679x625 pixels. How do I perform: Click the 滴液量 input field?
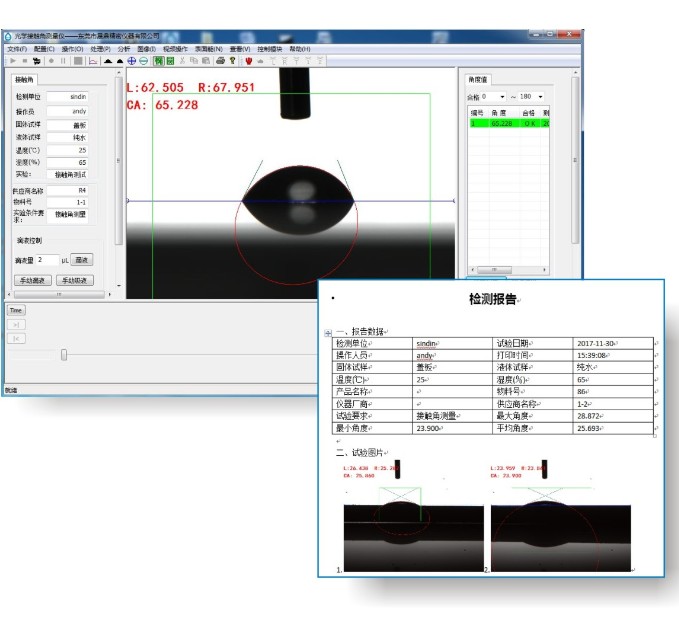(x=47, y=260)
